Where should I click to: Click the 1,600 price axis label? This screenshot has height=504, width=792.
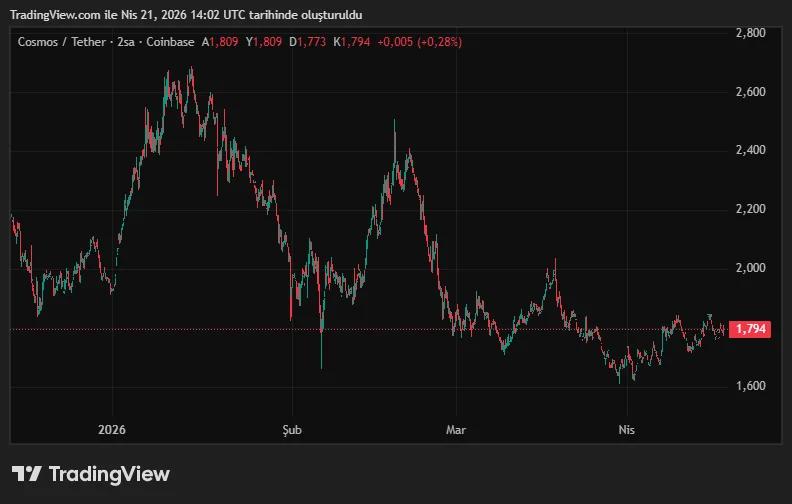tap(750, 386)
